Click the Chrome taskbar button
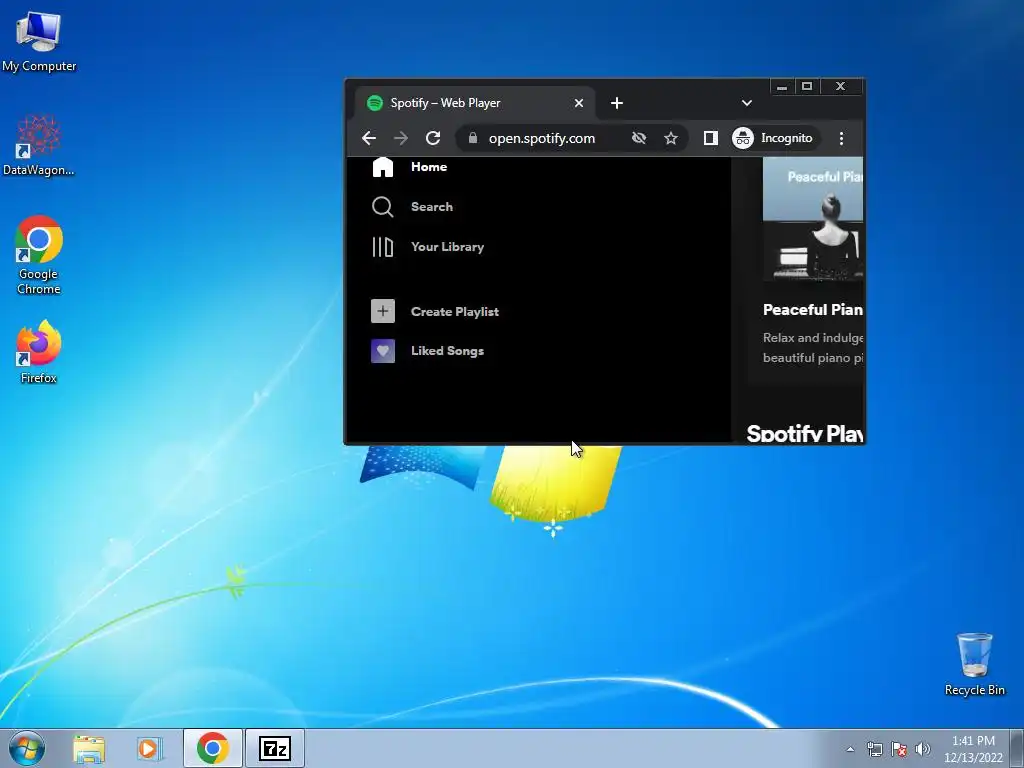This screenshot has height=768, width=1024. [x=213, y=748]
